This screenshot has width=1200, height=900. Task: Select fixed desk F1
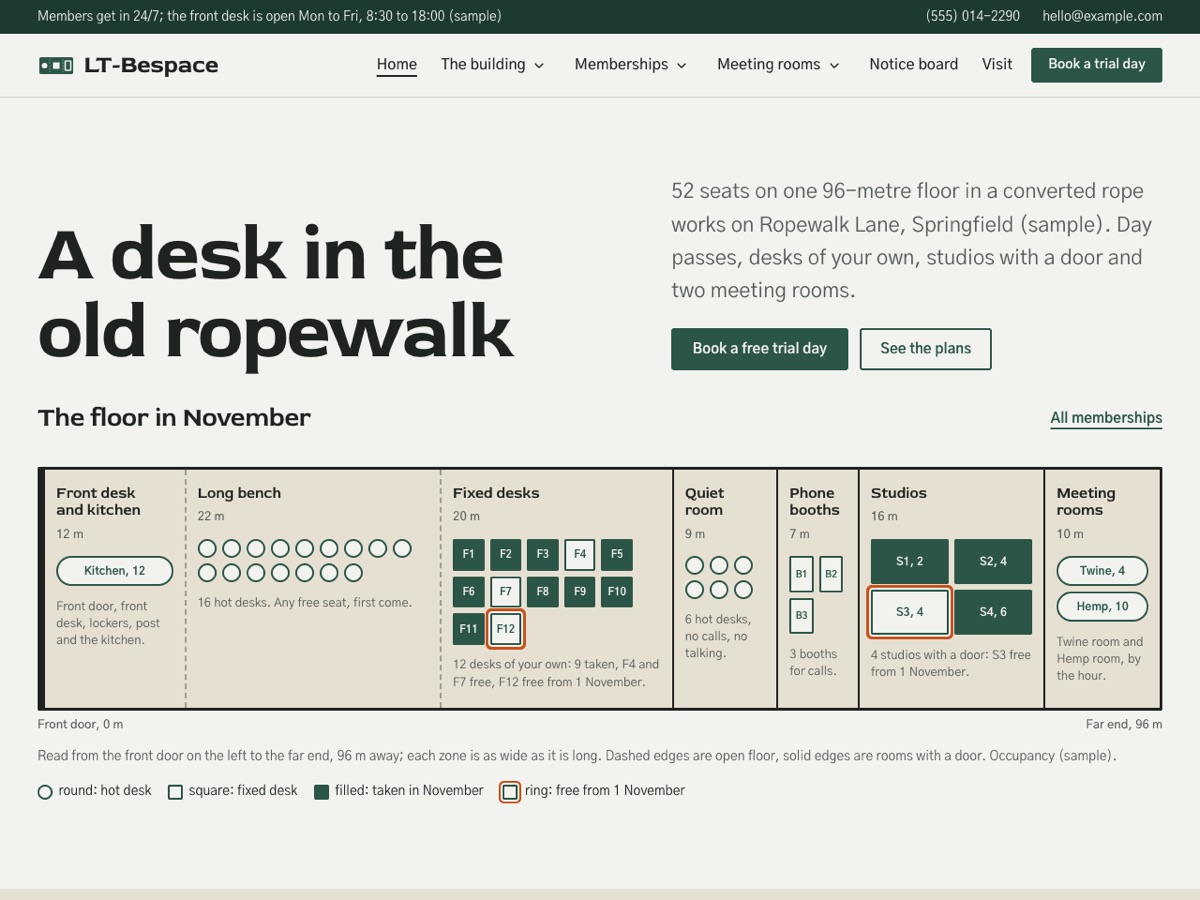(469, 555)
